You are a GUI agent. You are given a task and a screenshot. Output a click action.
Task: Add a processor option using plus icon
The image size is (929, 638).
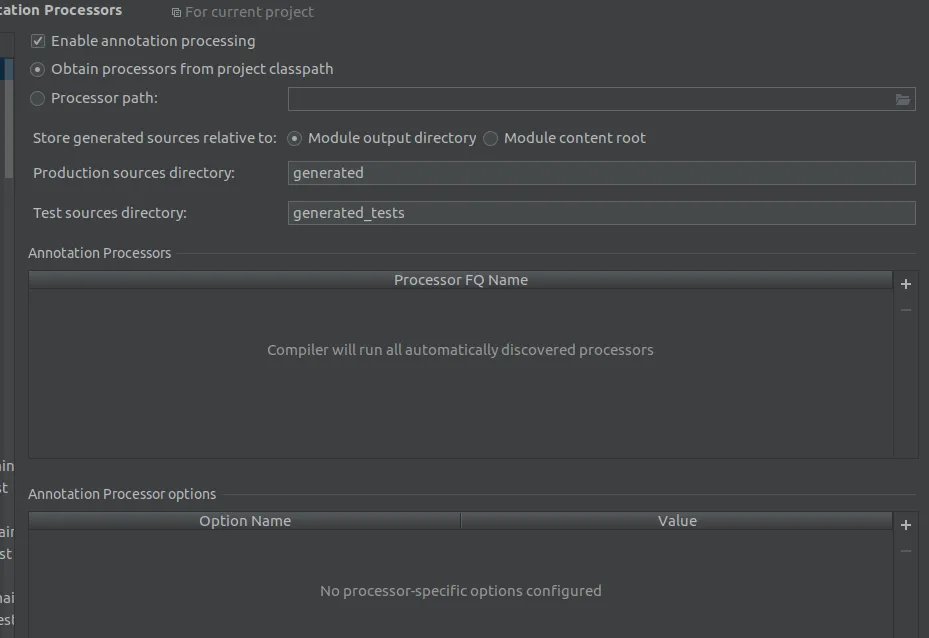(x=906, y=525)
